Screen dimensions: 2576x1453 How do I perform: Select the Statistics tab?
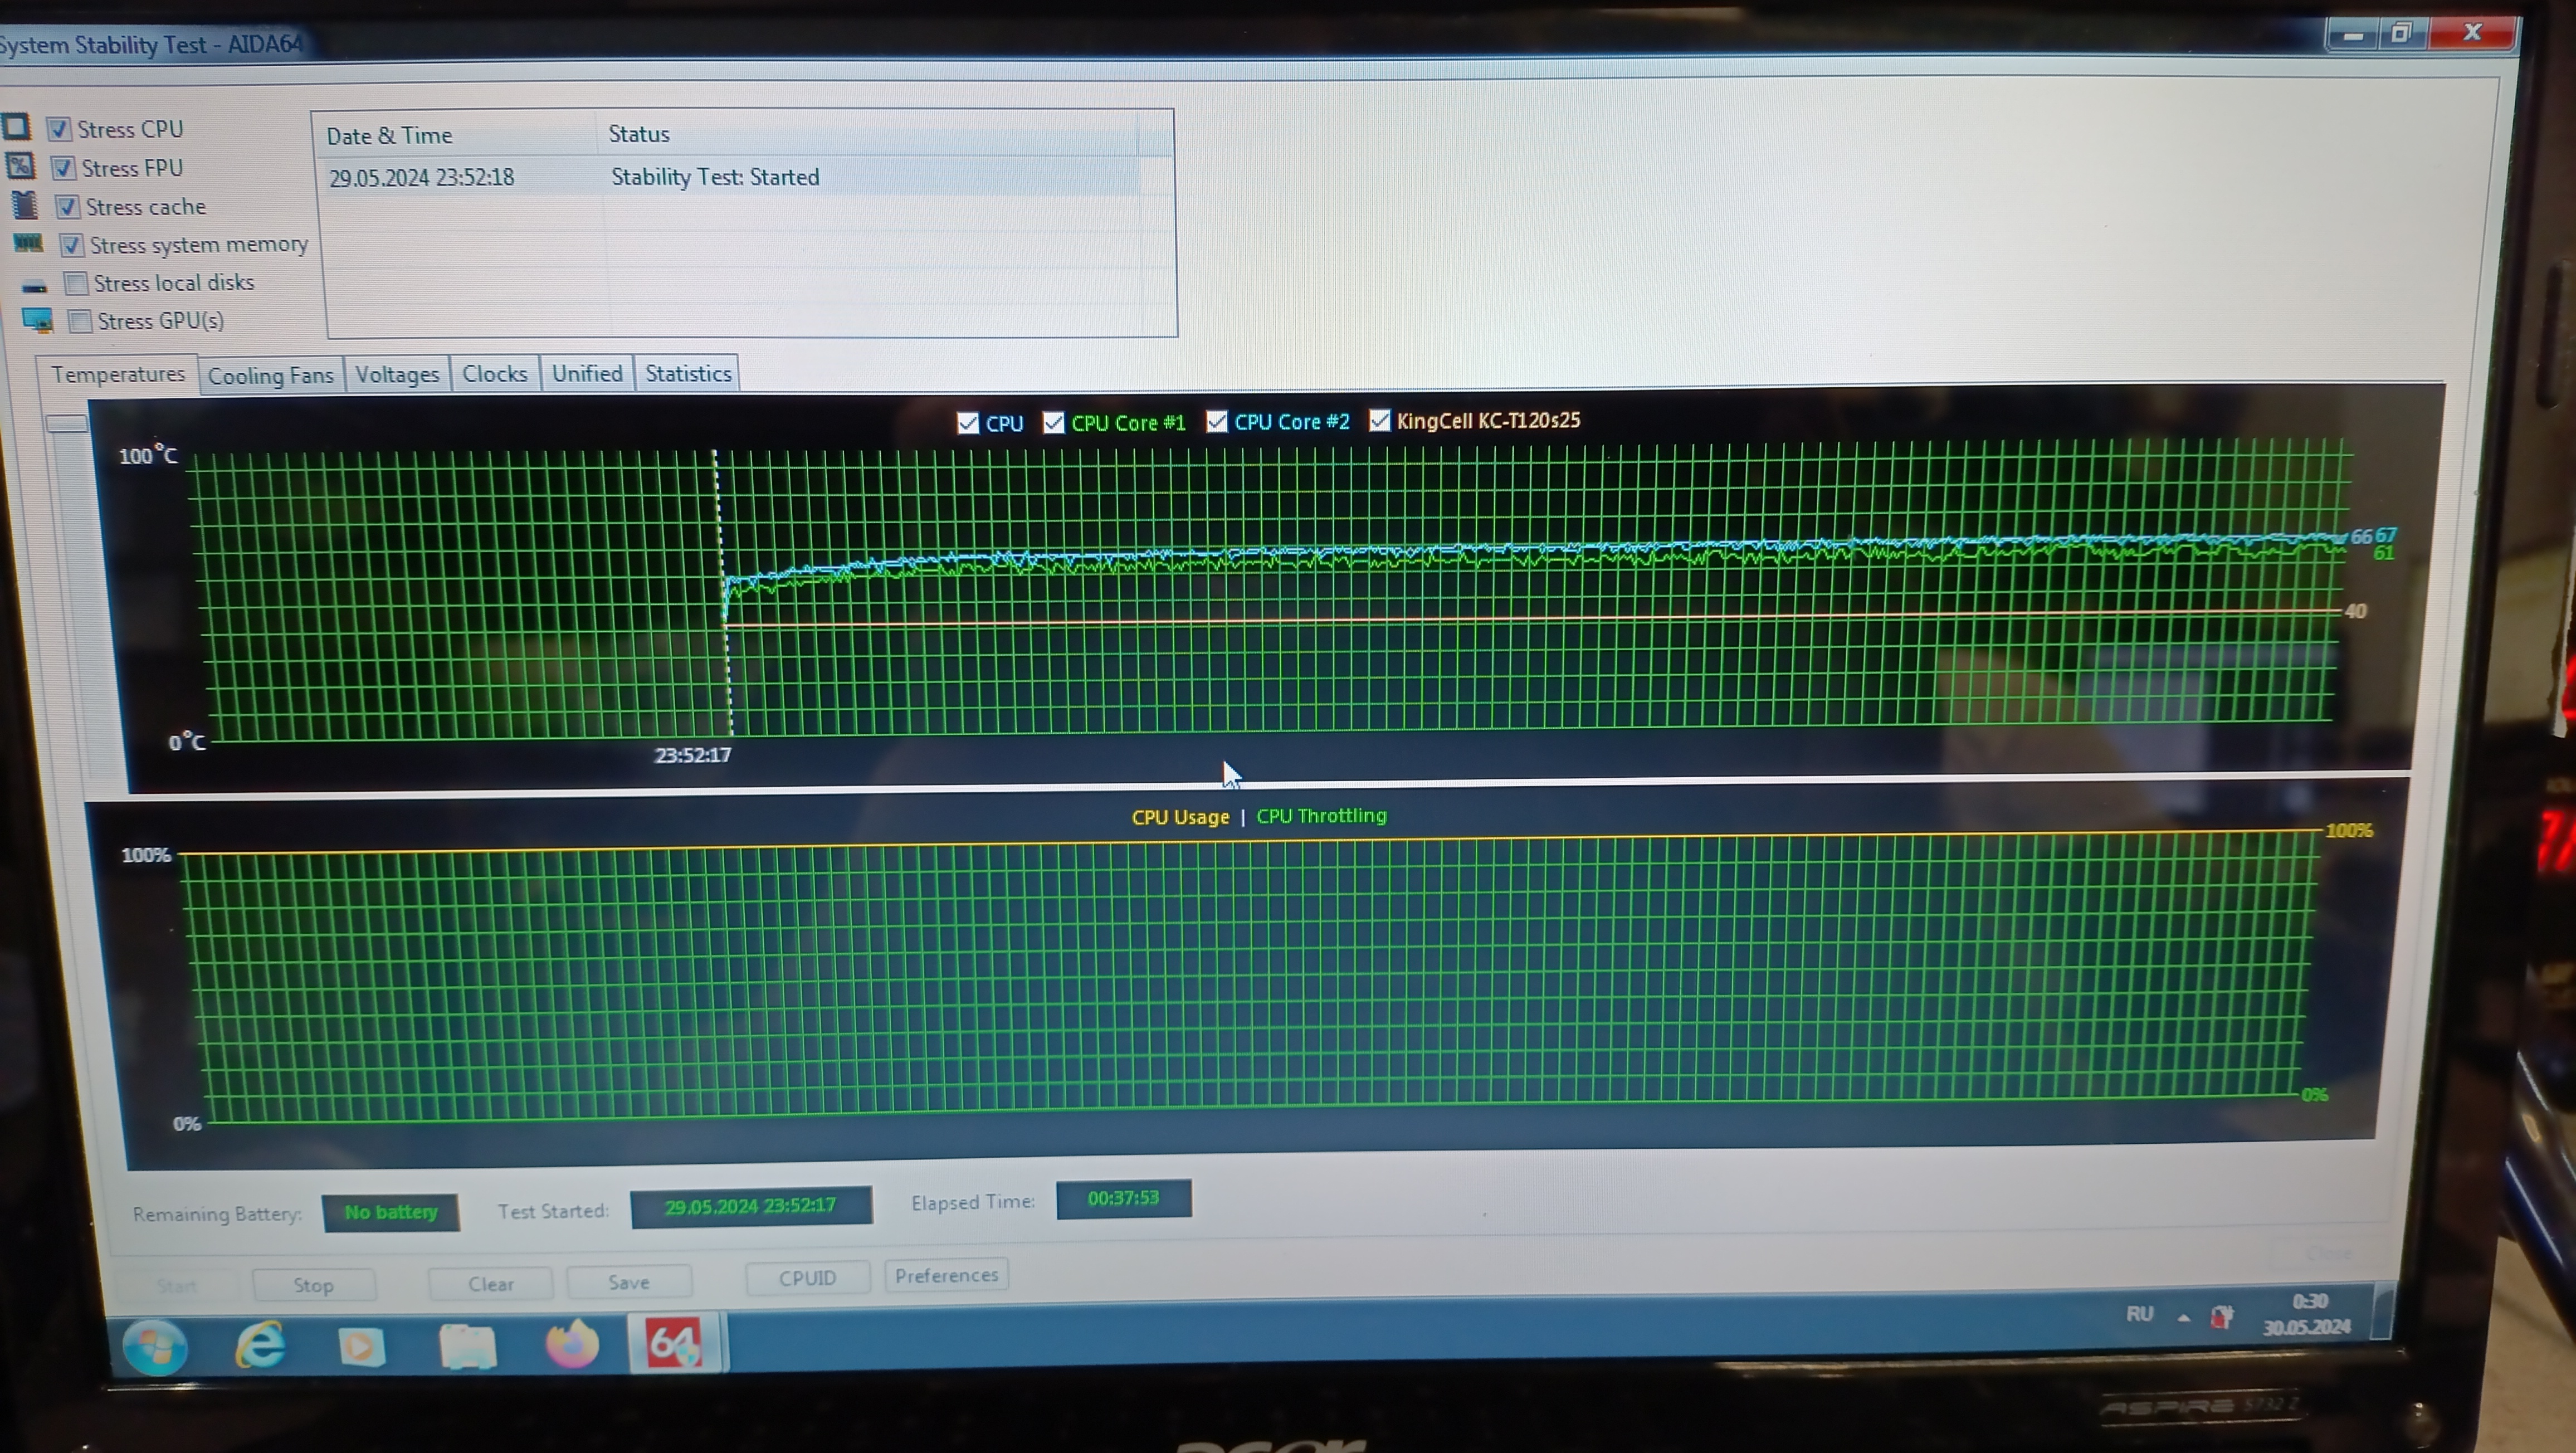coord(688,373)
